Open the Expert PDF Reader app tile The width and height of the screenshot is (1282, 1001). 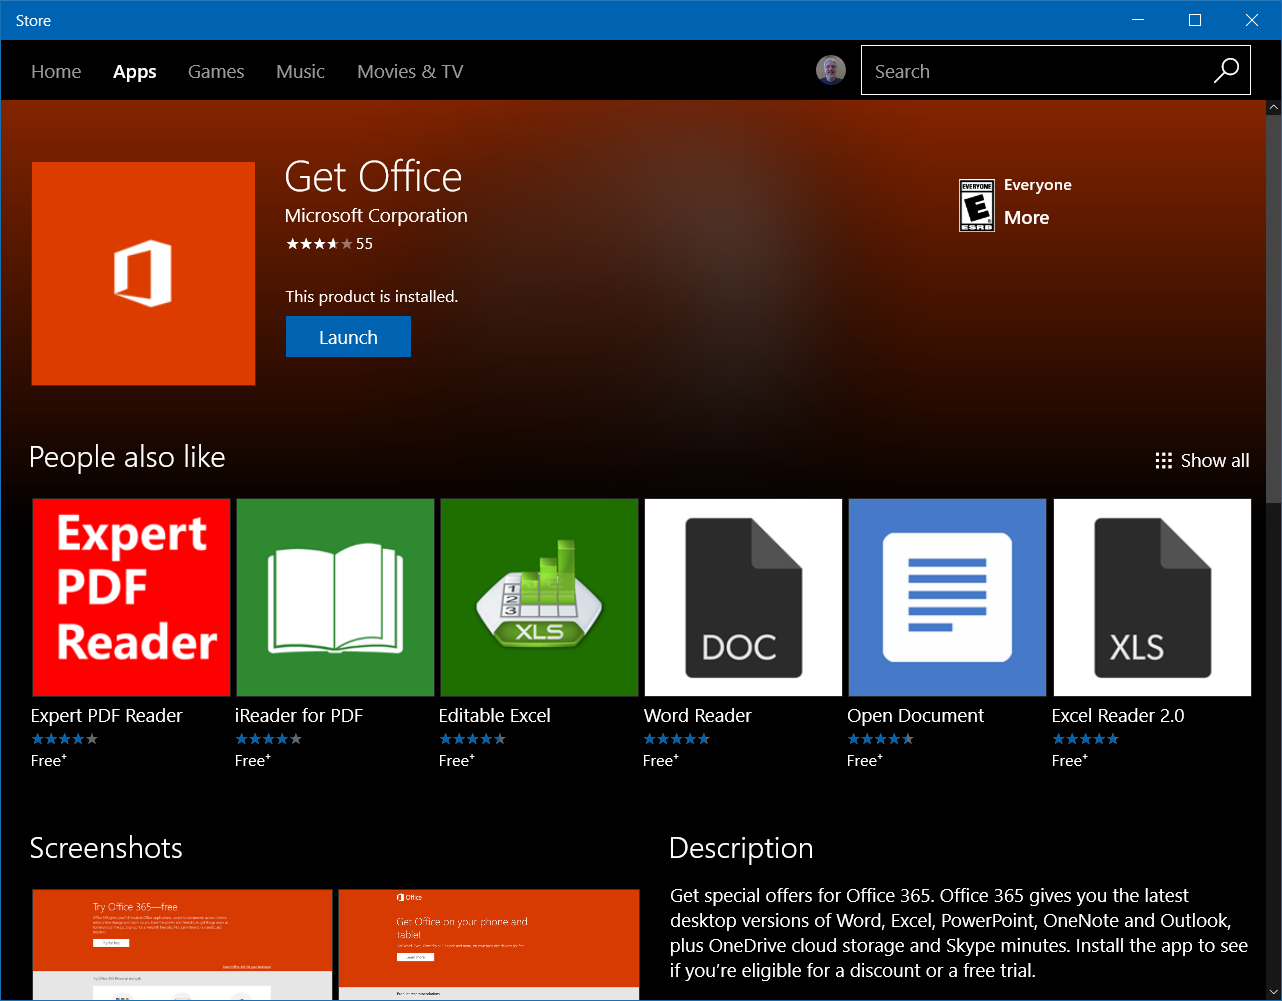pos(131,597)
